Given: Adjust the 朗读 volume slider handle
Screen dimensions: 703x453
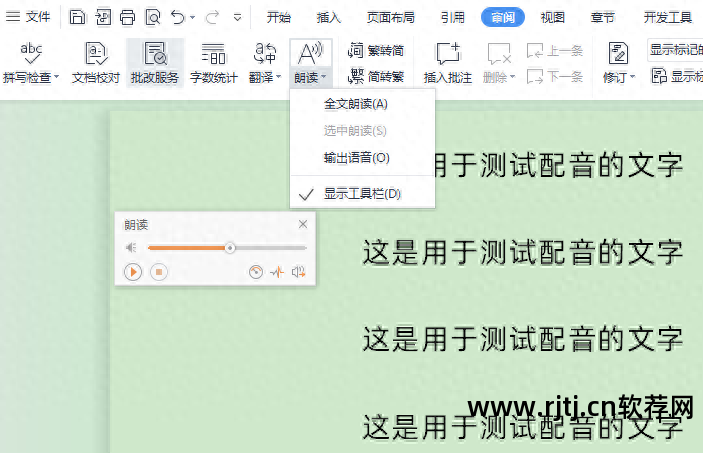Looking at the screenshot, I should [230, 248].
